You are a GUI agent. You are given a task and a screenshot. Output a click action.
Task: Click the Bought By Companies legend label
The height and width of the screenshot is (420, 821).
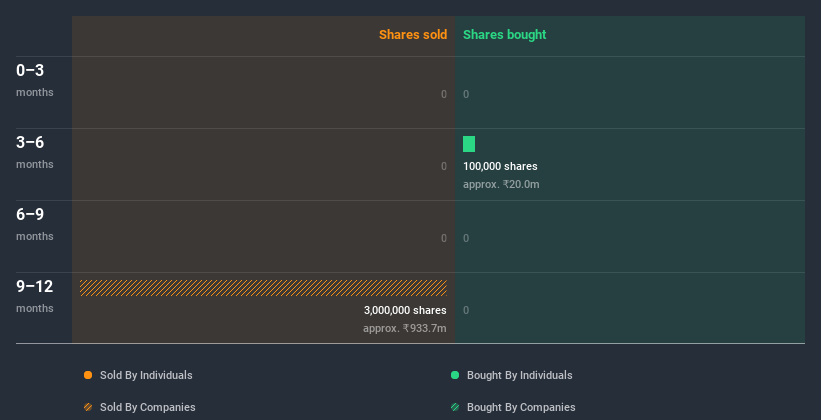521,407
